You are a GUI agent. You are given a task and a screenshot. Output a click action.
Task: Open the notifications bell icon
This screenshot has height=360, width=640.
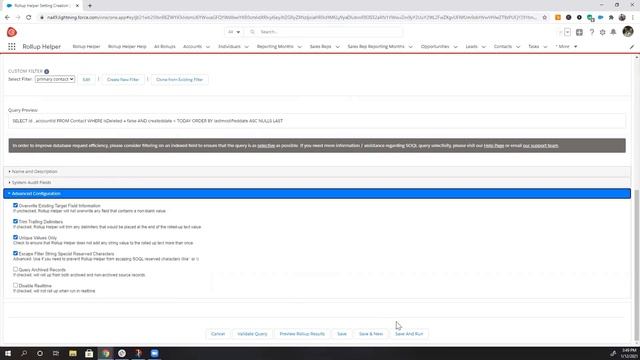point(613,32)
